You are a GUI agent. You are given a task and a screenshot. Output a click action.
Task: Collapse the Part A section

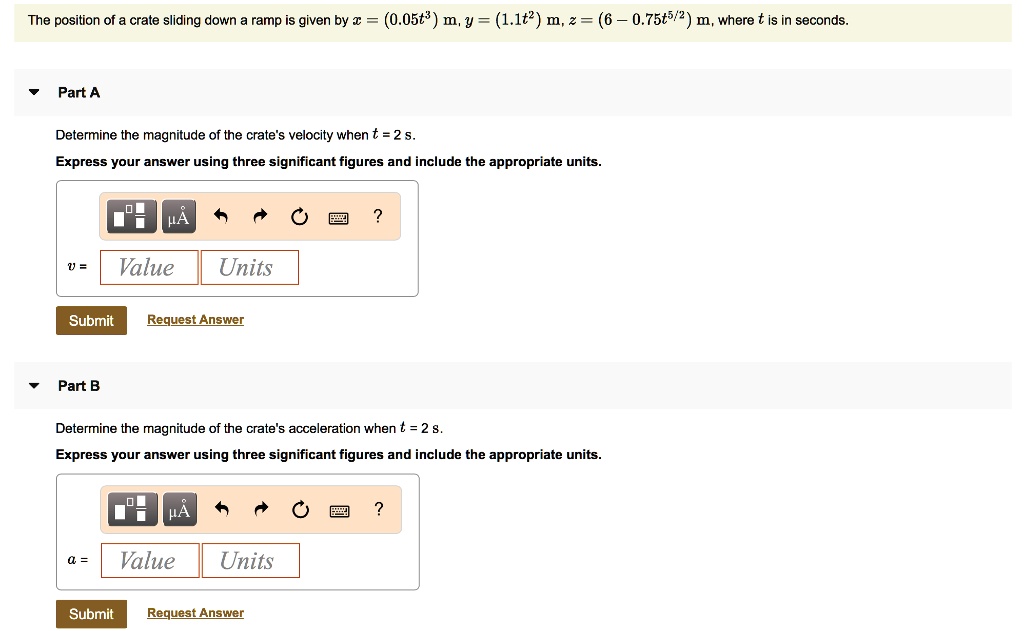click(33, 92)
